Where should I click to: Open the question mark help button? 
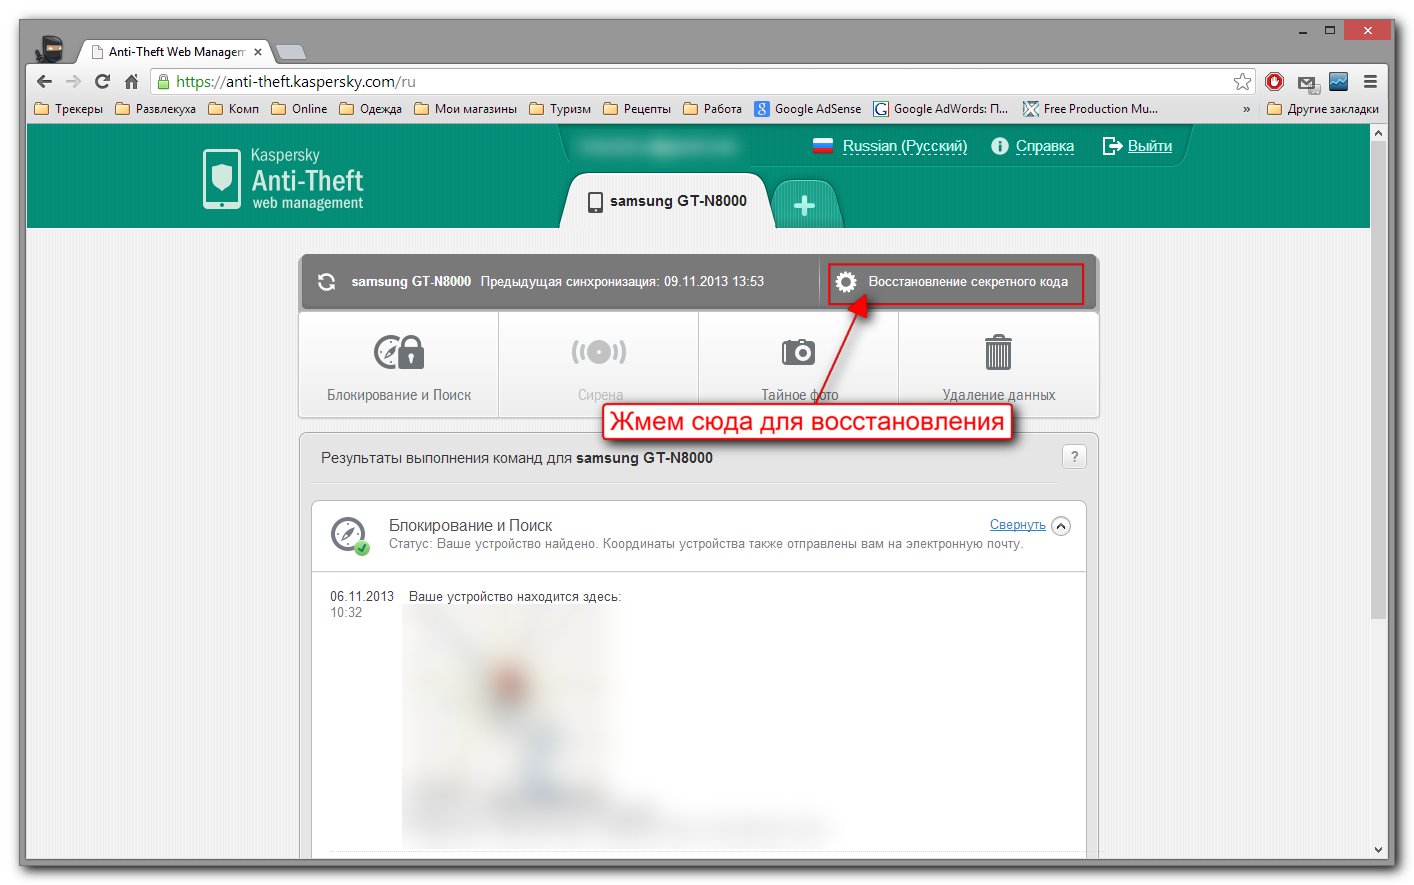(1074, 457)
